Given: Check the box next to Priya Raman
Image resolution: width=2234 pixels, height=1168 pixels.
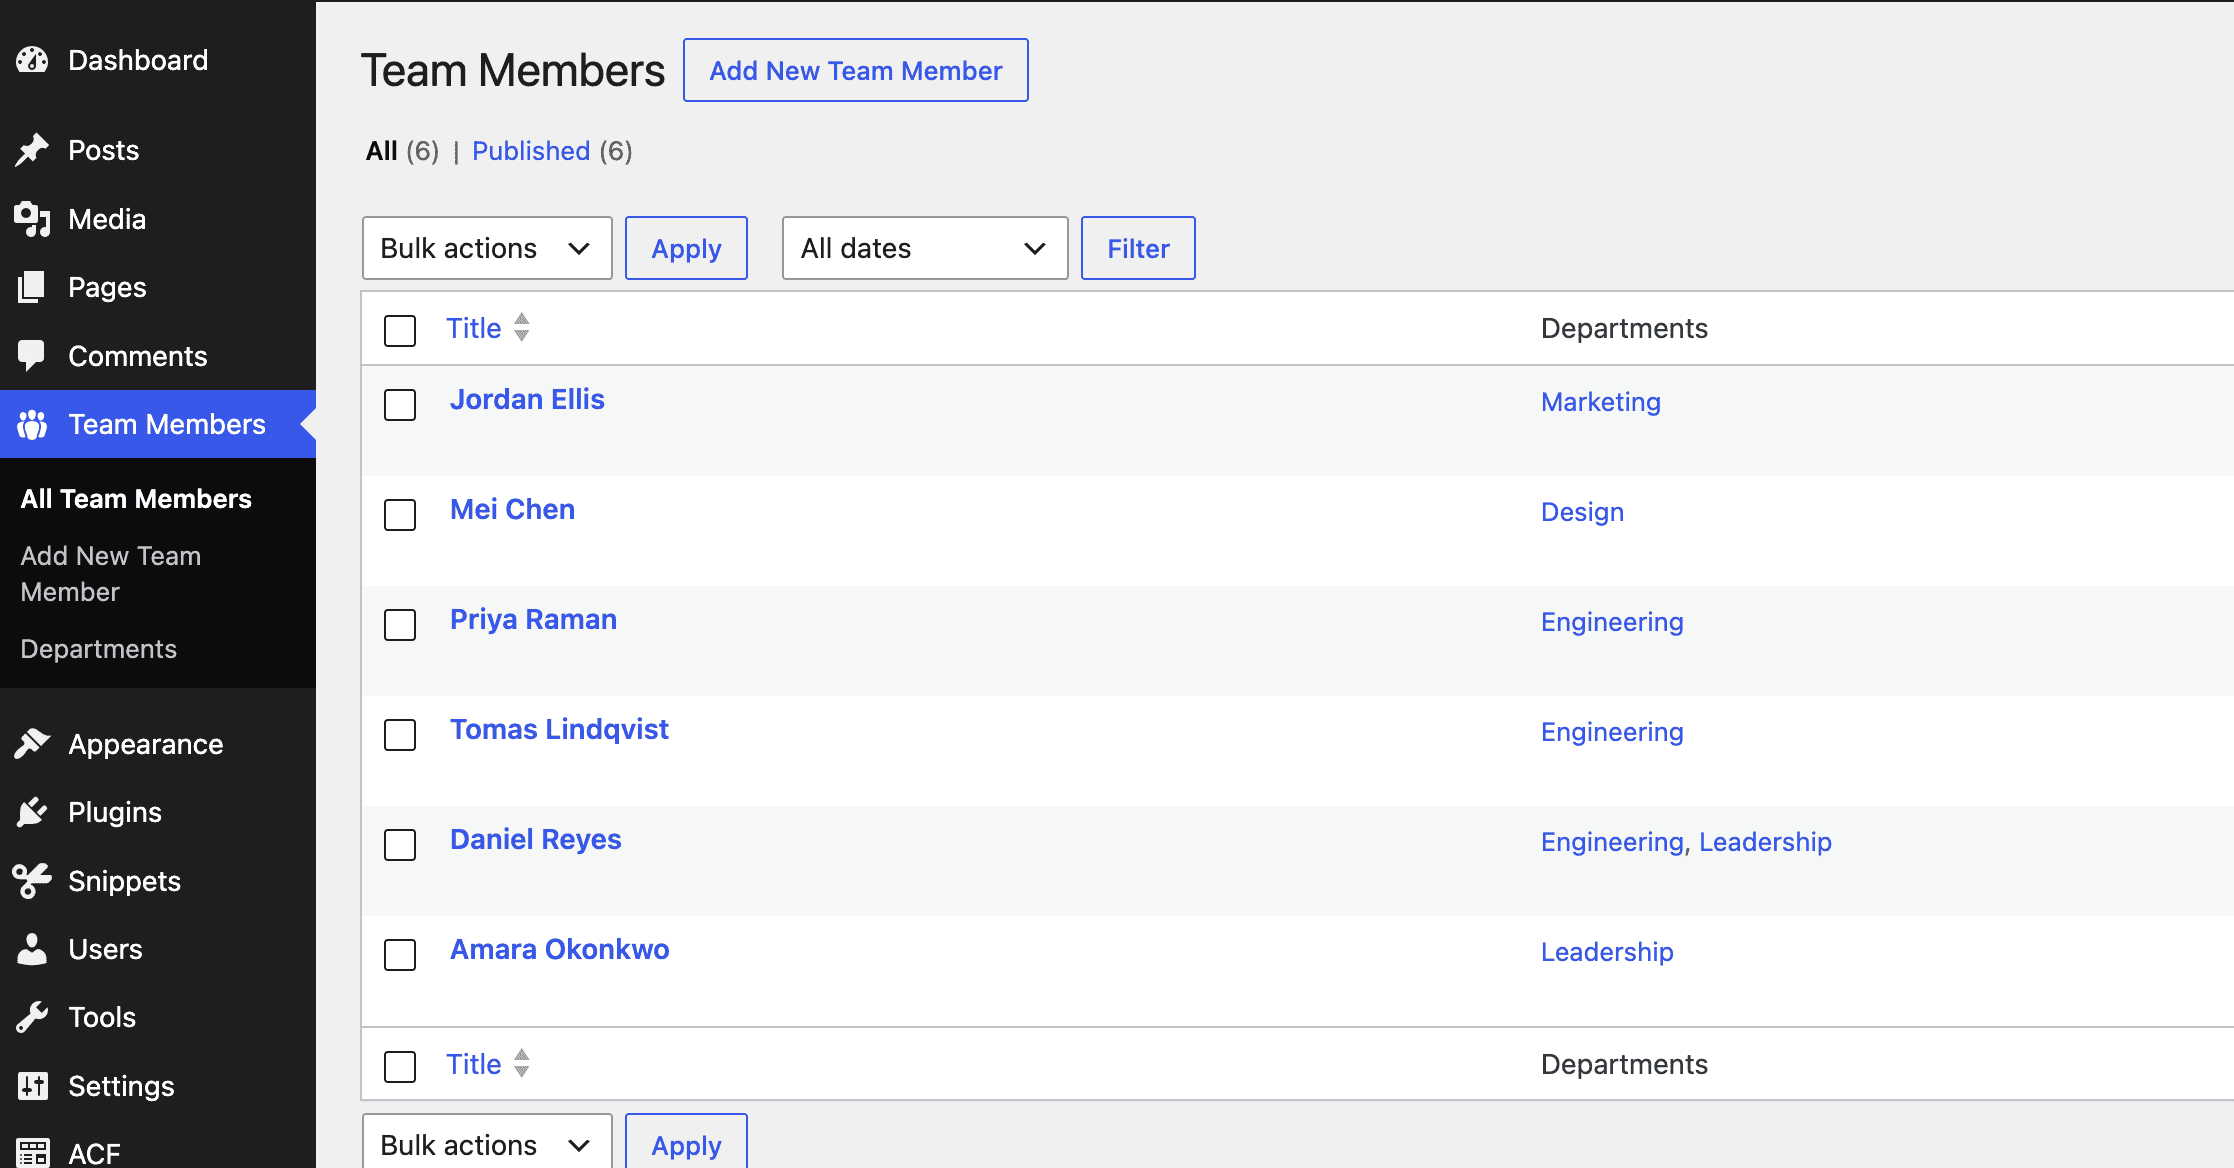Looking at the screenshot, I should (400, 625).
